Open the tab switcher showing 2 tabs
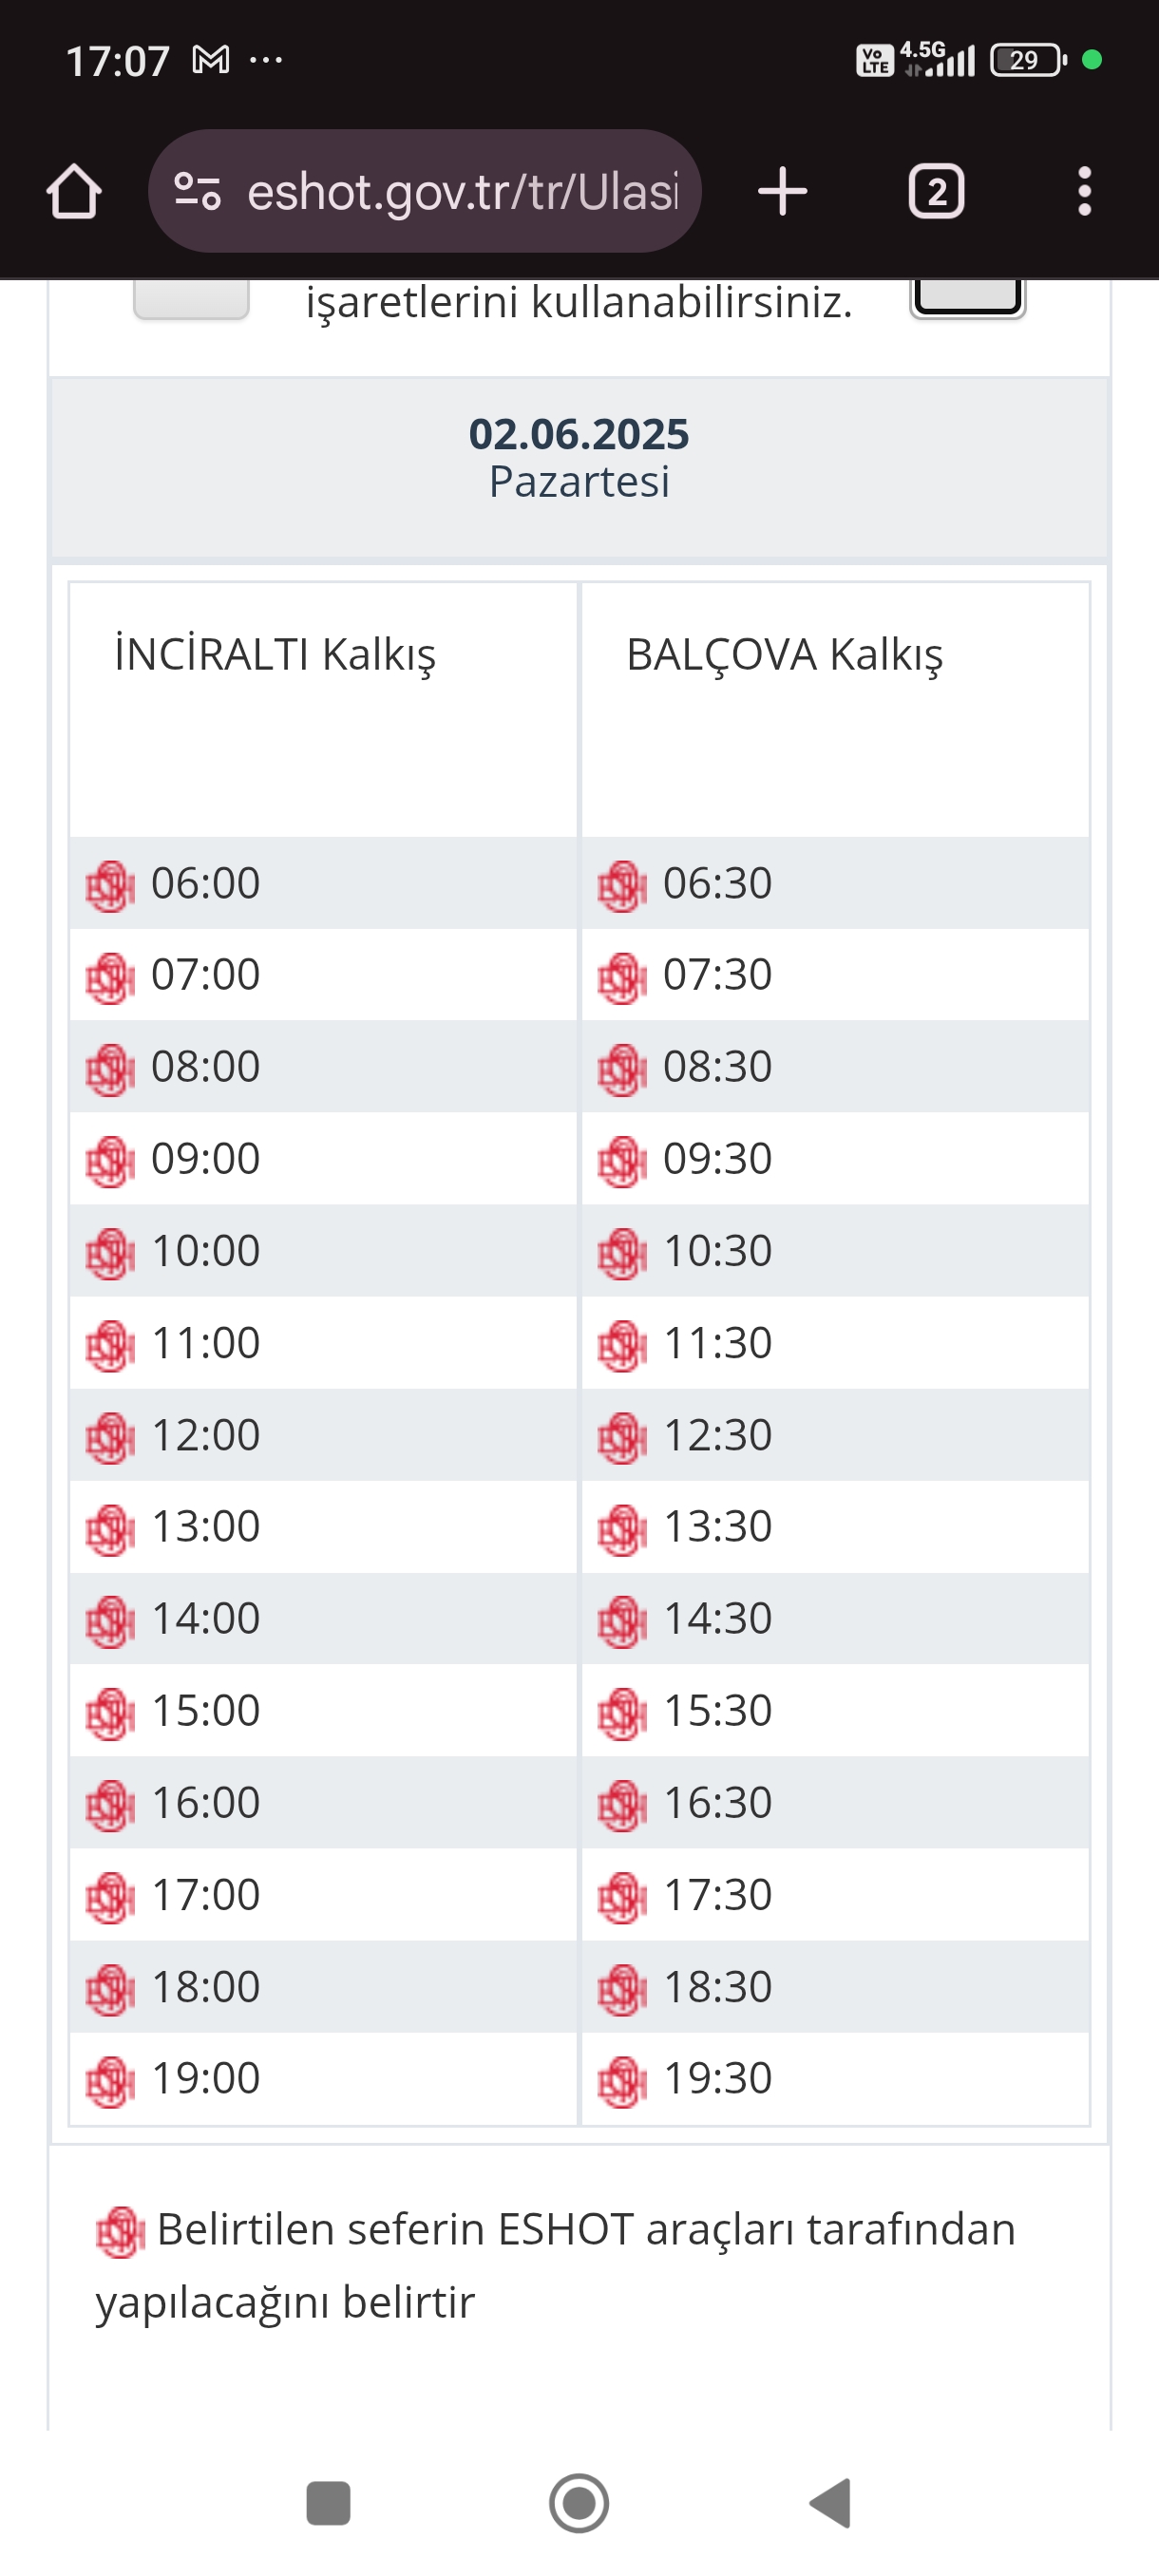 936,191
